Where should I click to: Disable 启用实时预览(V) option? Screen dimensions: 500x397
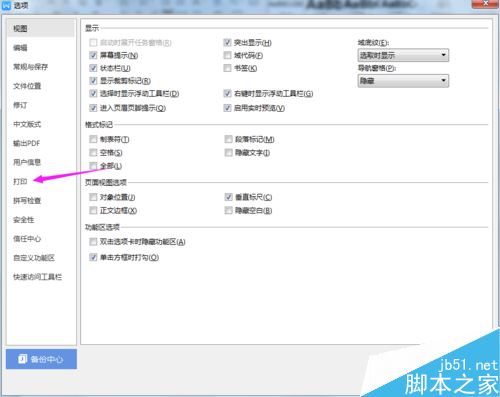(227, 108)
